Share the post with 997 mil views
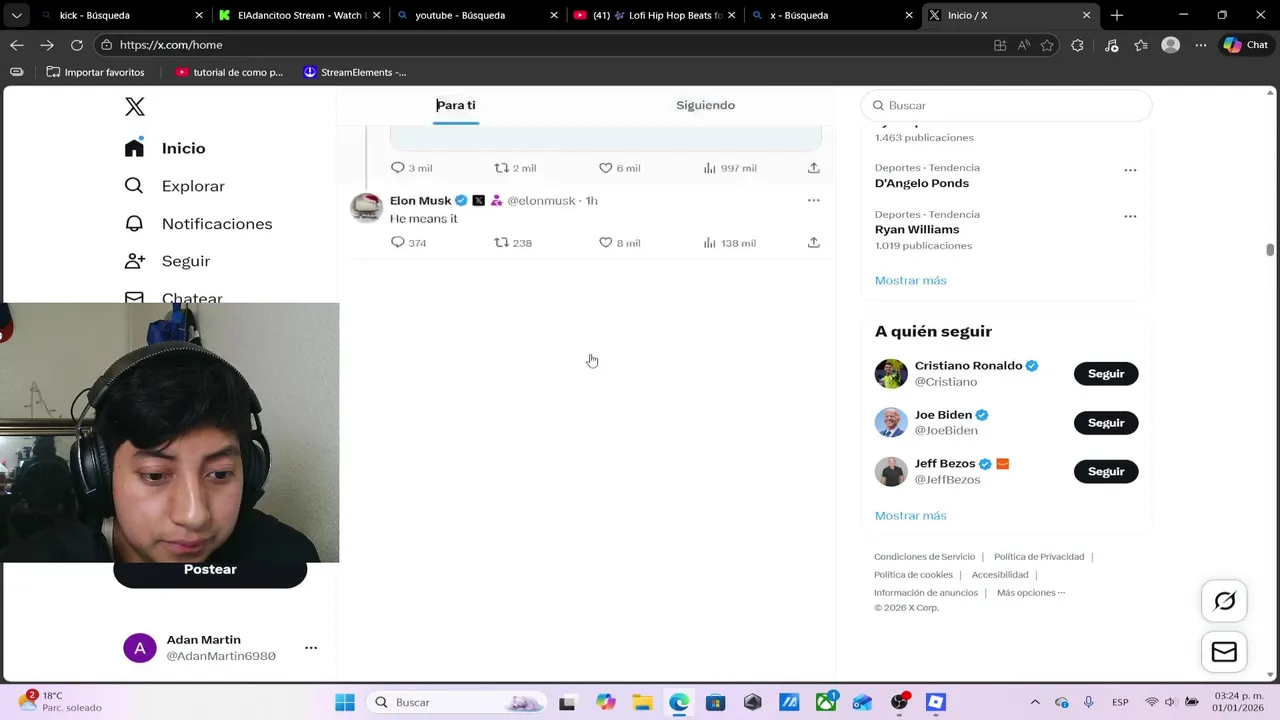 [814, 168]
